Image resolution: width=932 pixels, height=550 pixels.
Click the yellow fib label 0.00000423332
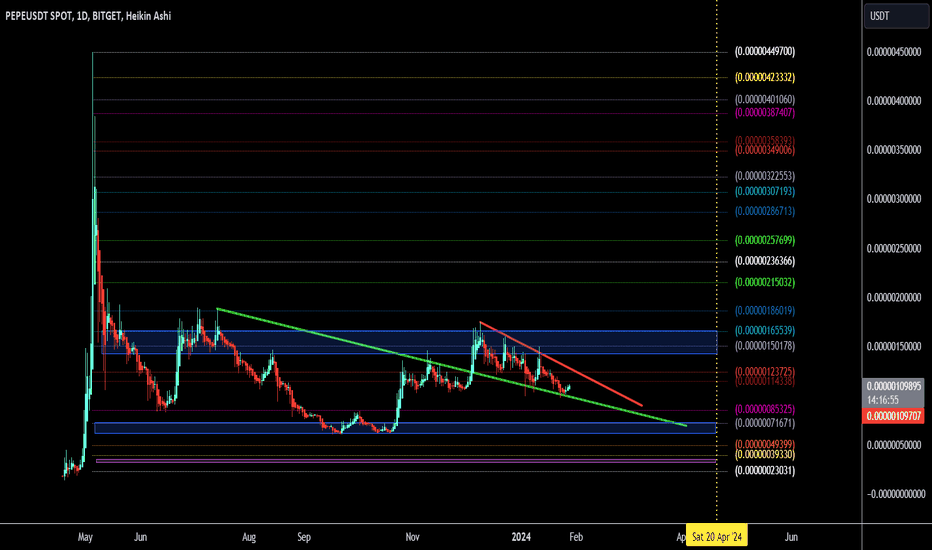tap(764, 77)
